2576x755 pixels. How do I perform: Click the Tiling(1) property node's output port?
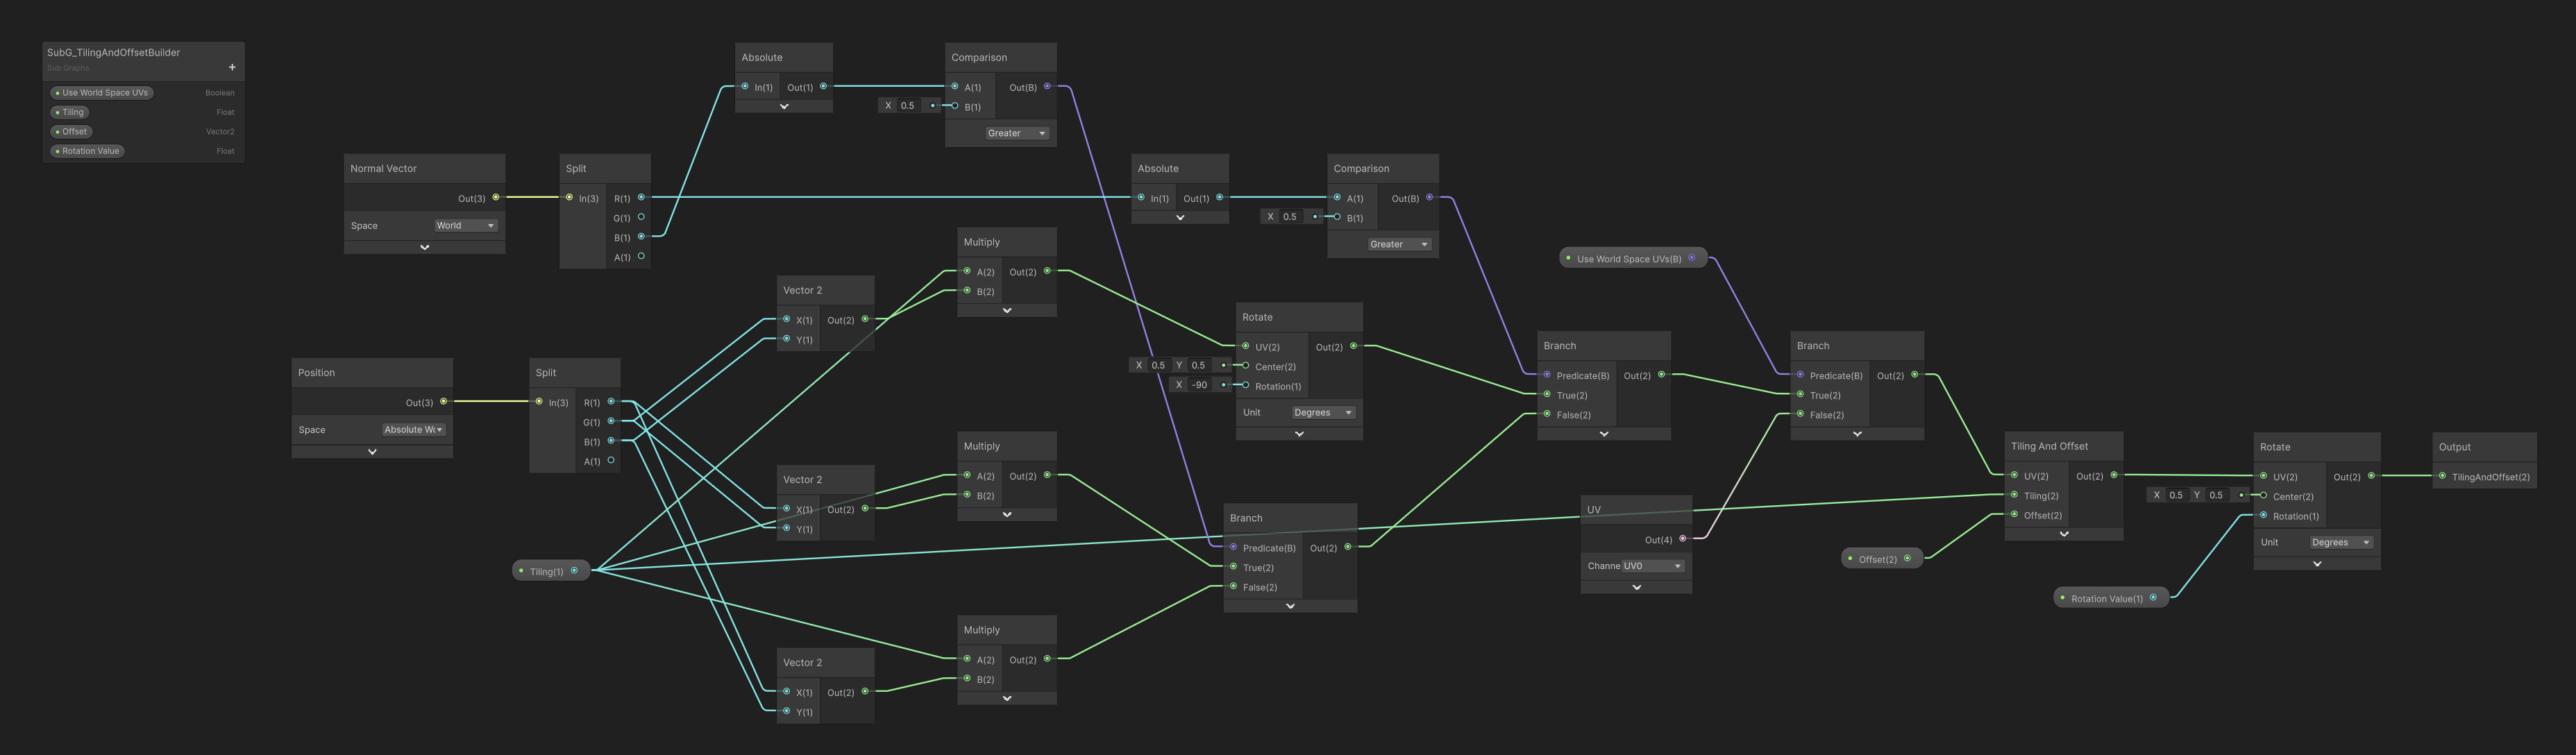(x=574, y=570)
